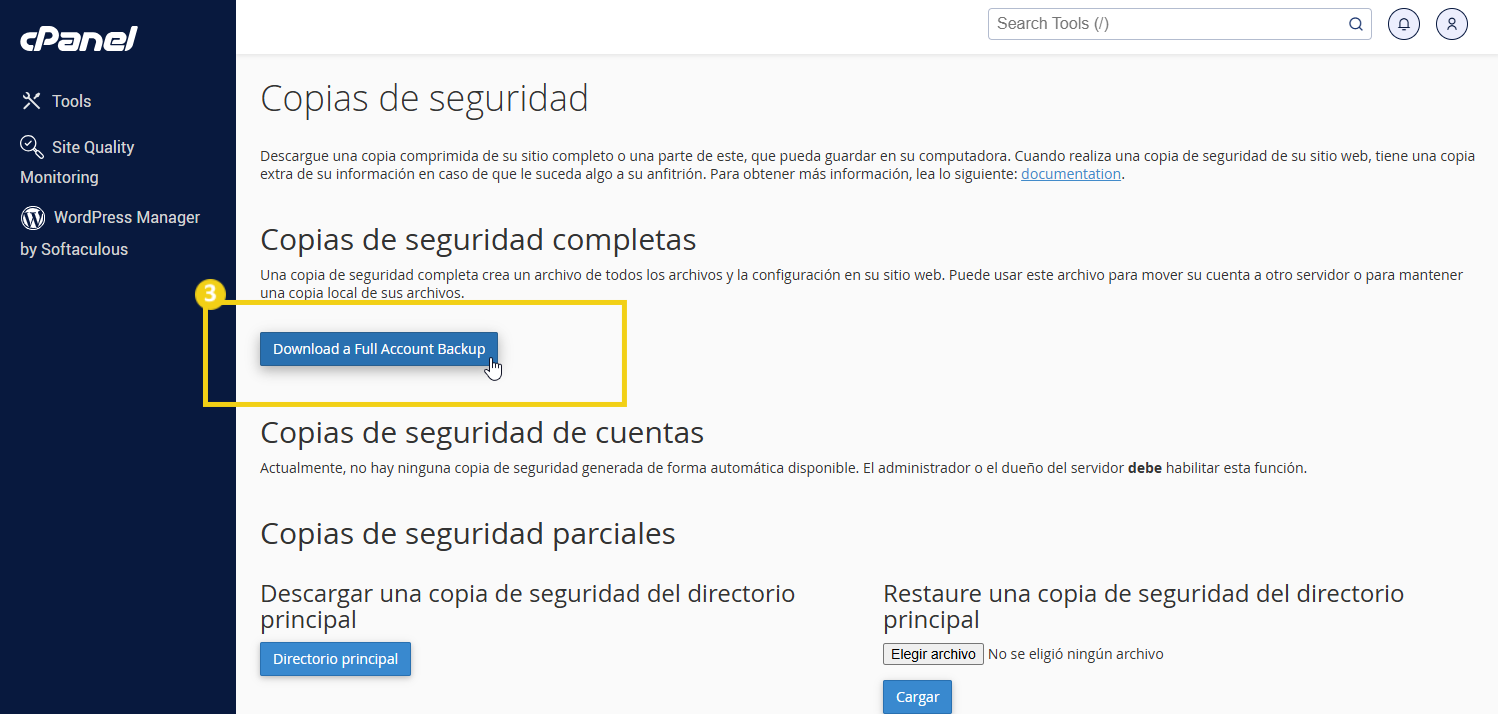Click the bold word 'debe' in paragraph
The height and width of the screenshot is (714, 1498).
click(x=1145, y=467)
